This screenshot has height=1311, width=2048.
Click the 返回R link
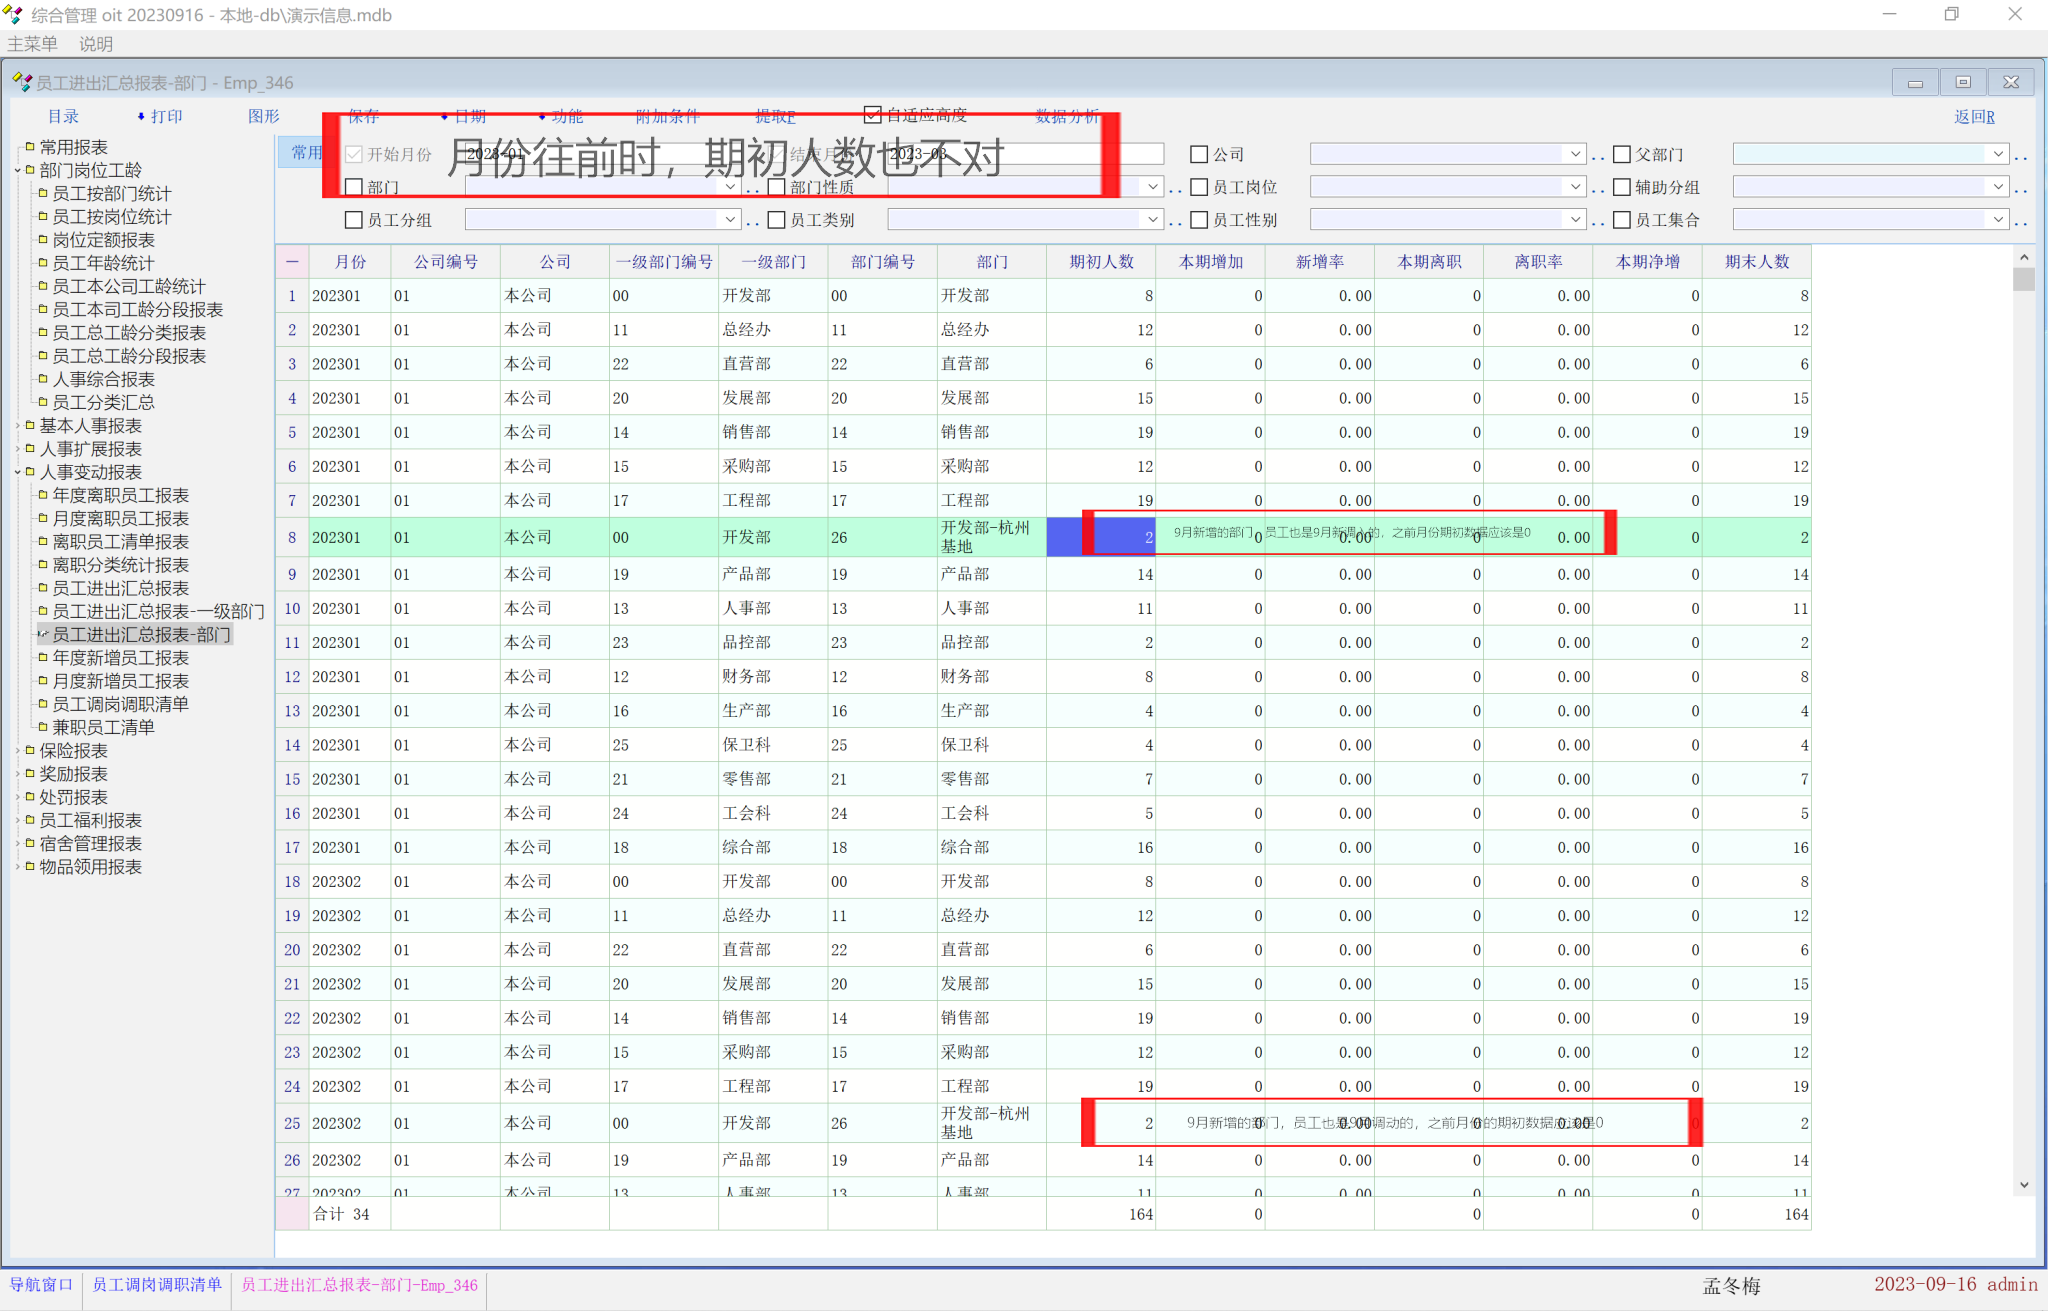[x=1974, y=116]
